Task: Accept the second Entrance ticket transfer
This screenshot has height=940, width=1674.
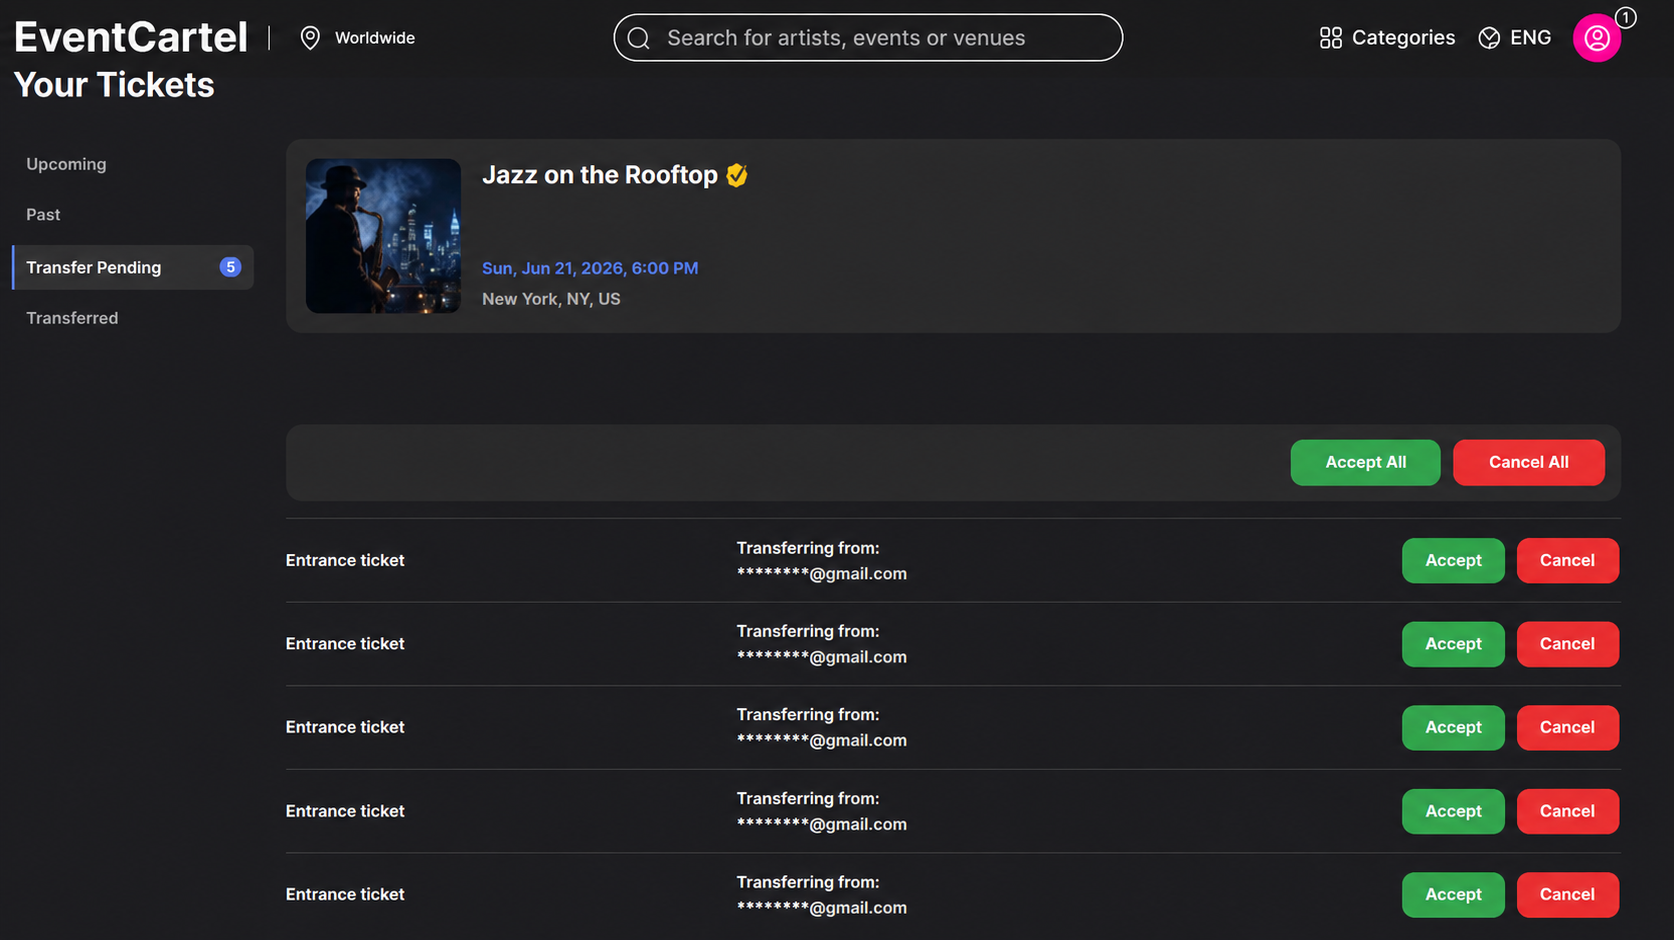Action: pyautogui.click(x=1453, y=644)
